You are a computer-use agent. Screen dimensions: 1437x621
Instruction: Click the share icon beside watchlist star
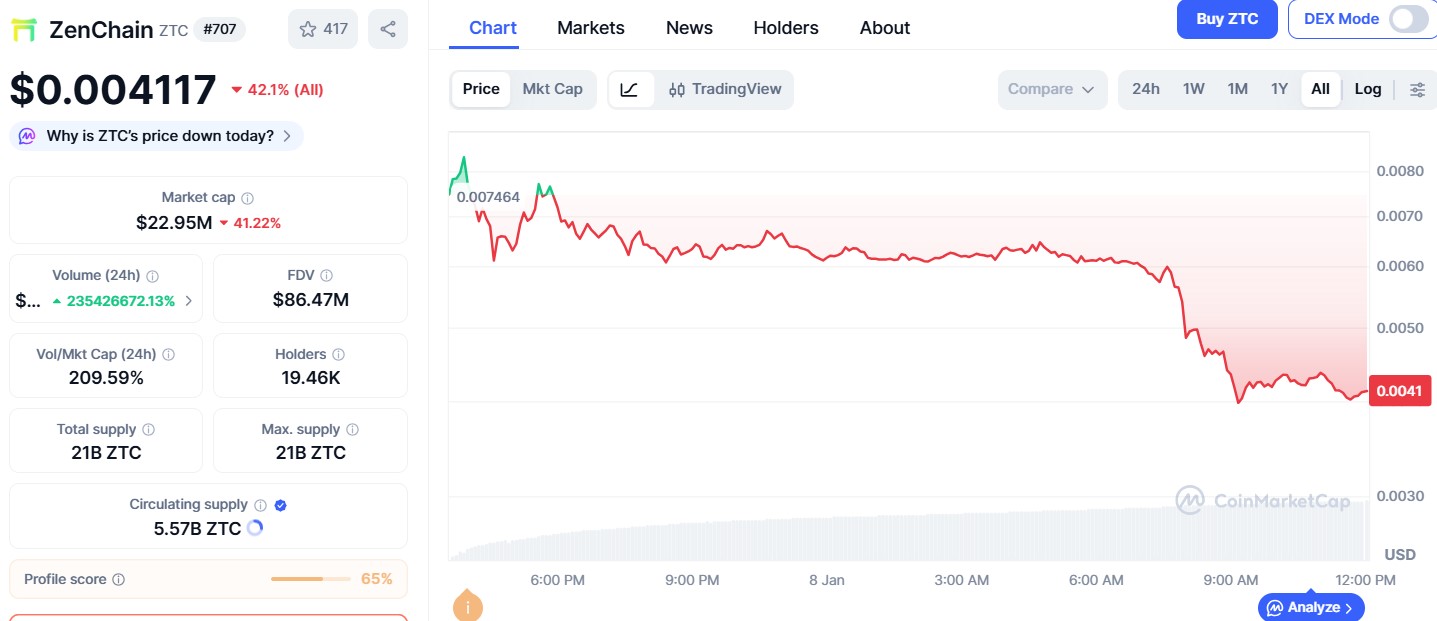click(x=387, y=29)
